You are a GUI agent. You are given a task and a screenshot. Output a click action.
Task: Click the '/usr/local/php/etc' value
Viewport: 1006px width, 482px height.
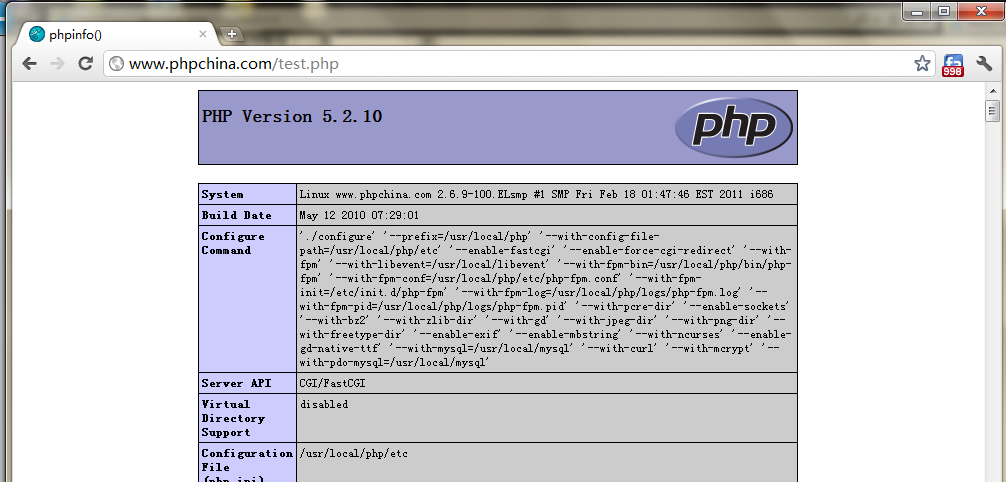click(354, 454)
